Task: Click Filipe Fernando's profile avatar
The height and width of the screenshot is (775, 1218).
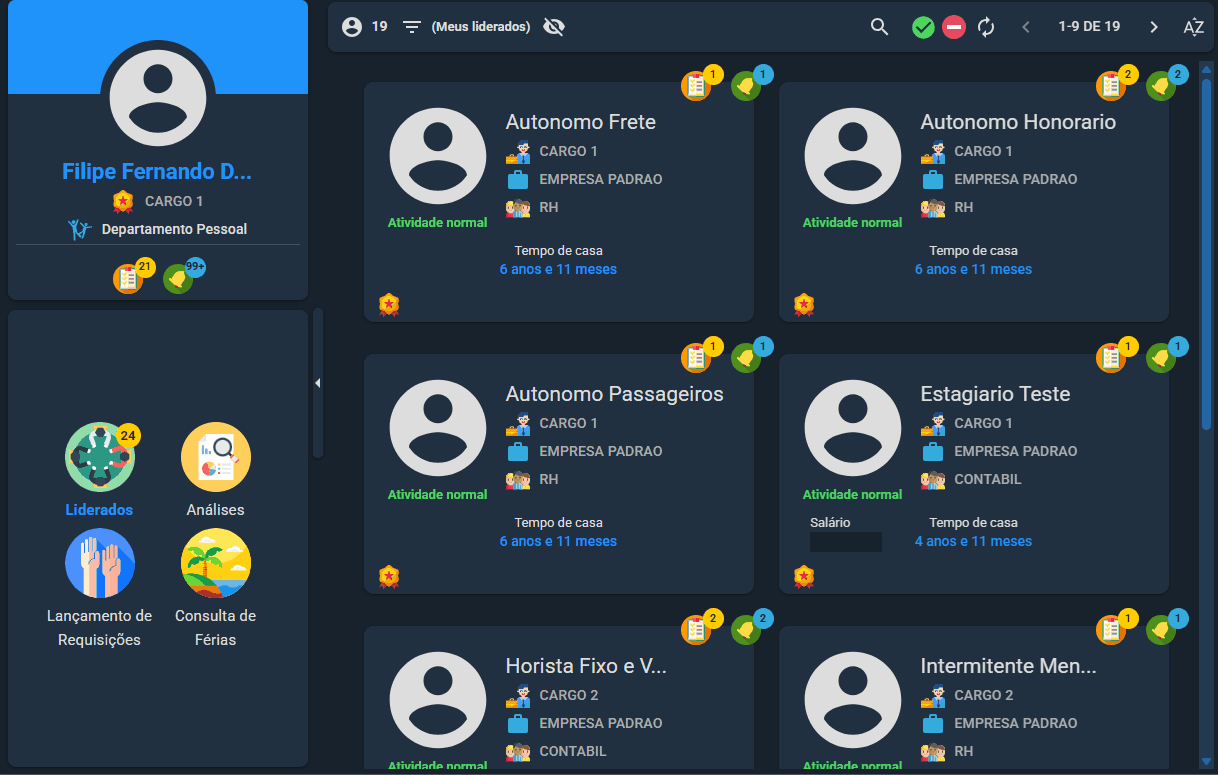Action: [158, 97]
